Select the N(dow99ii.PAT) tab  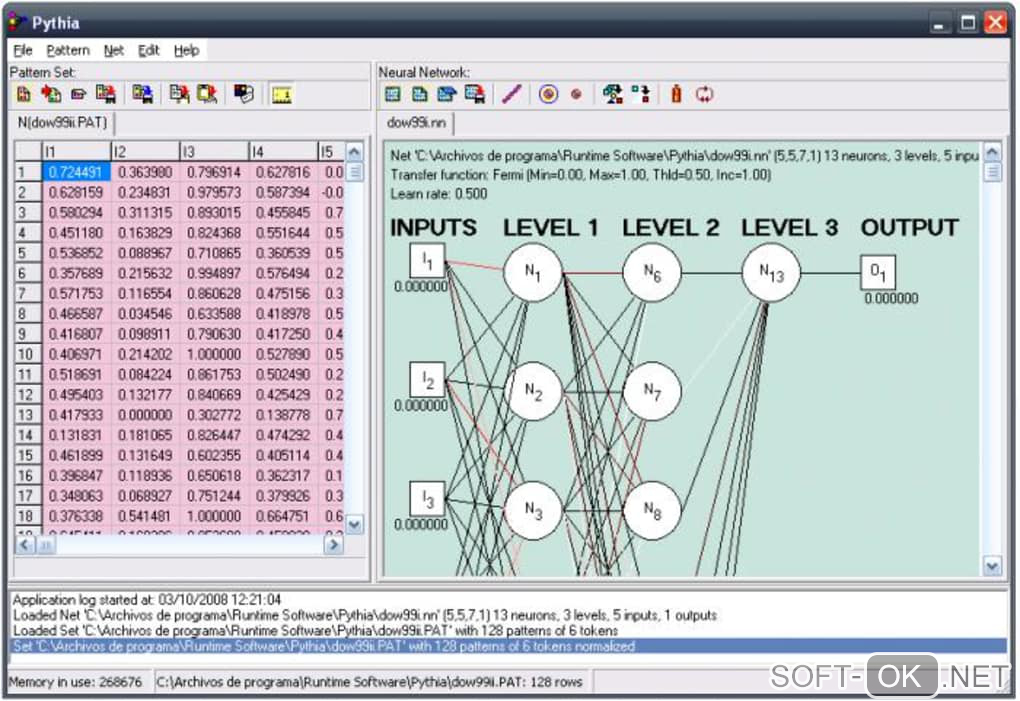pyautogui.click(x=62, y=122)
